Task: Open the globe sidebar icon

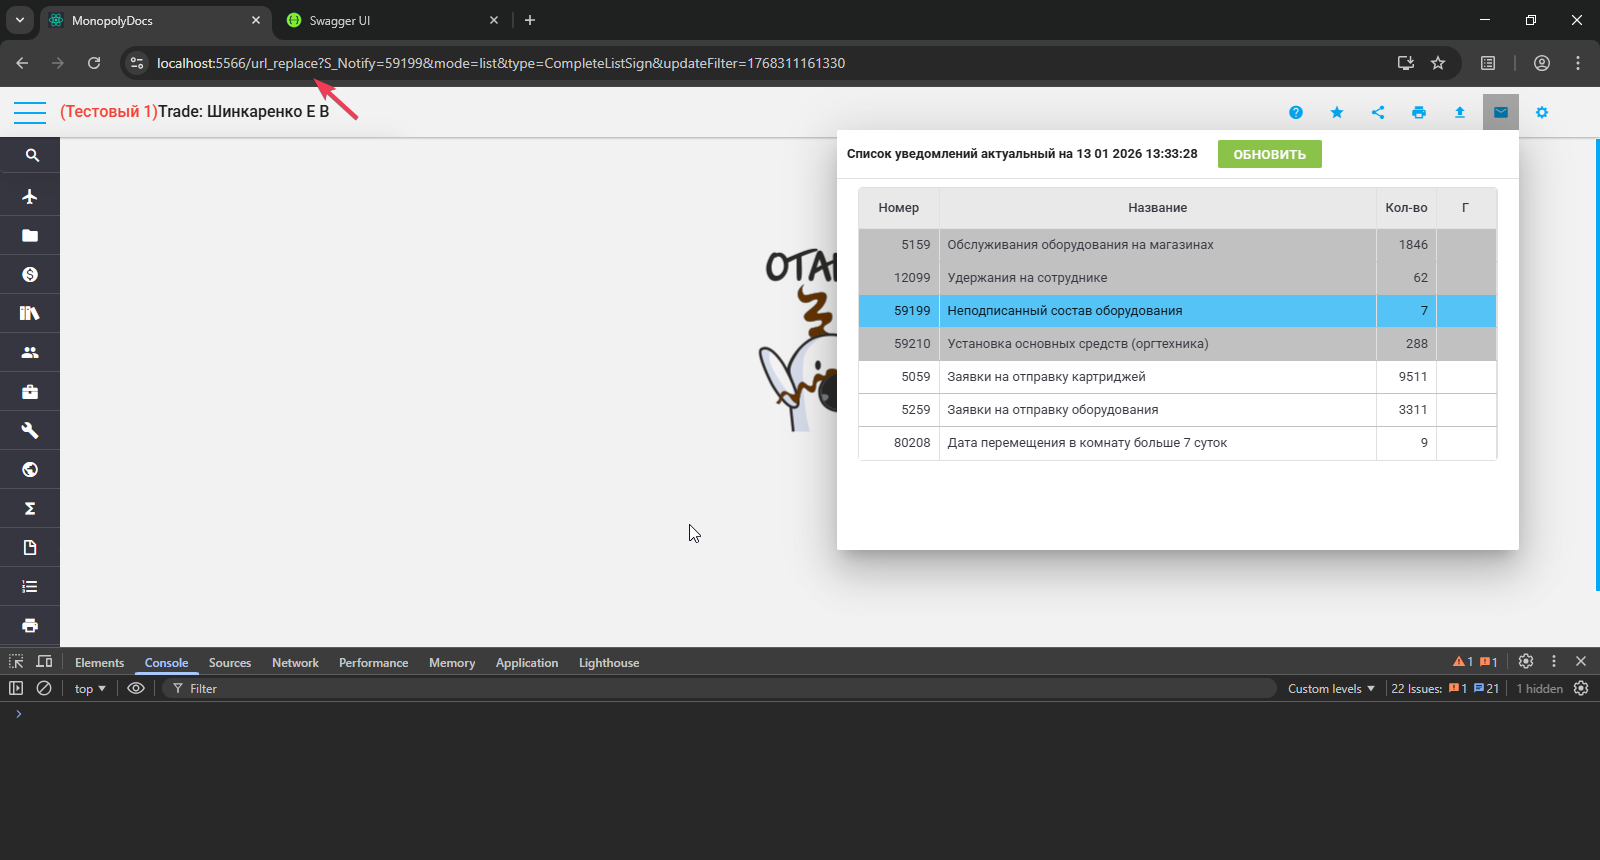Action: [30, 469]
